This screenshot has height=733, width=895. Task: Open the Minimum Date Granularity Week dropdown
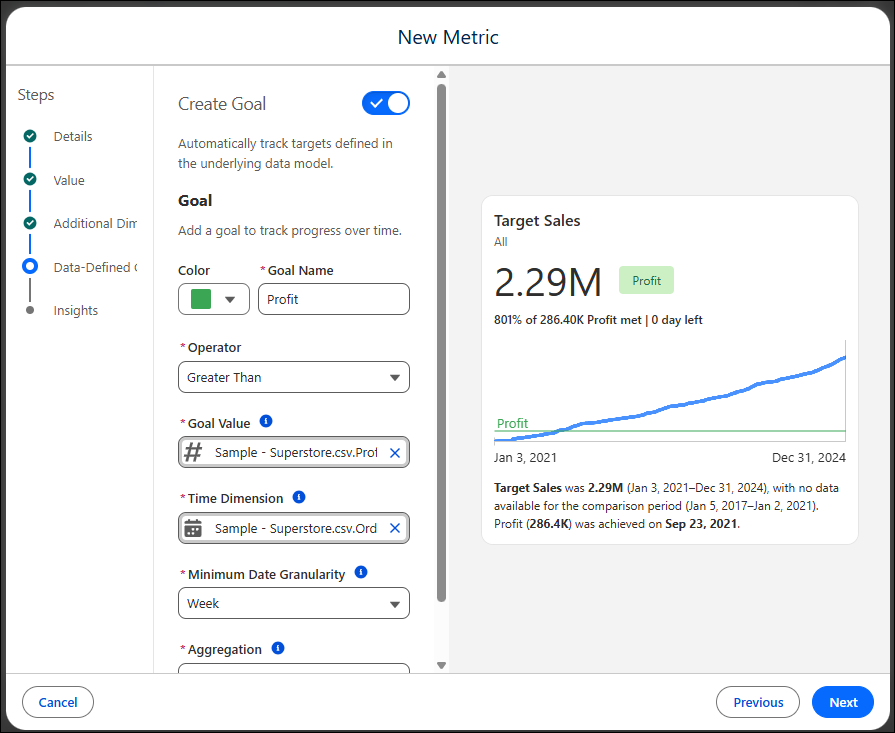294,603
